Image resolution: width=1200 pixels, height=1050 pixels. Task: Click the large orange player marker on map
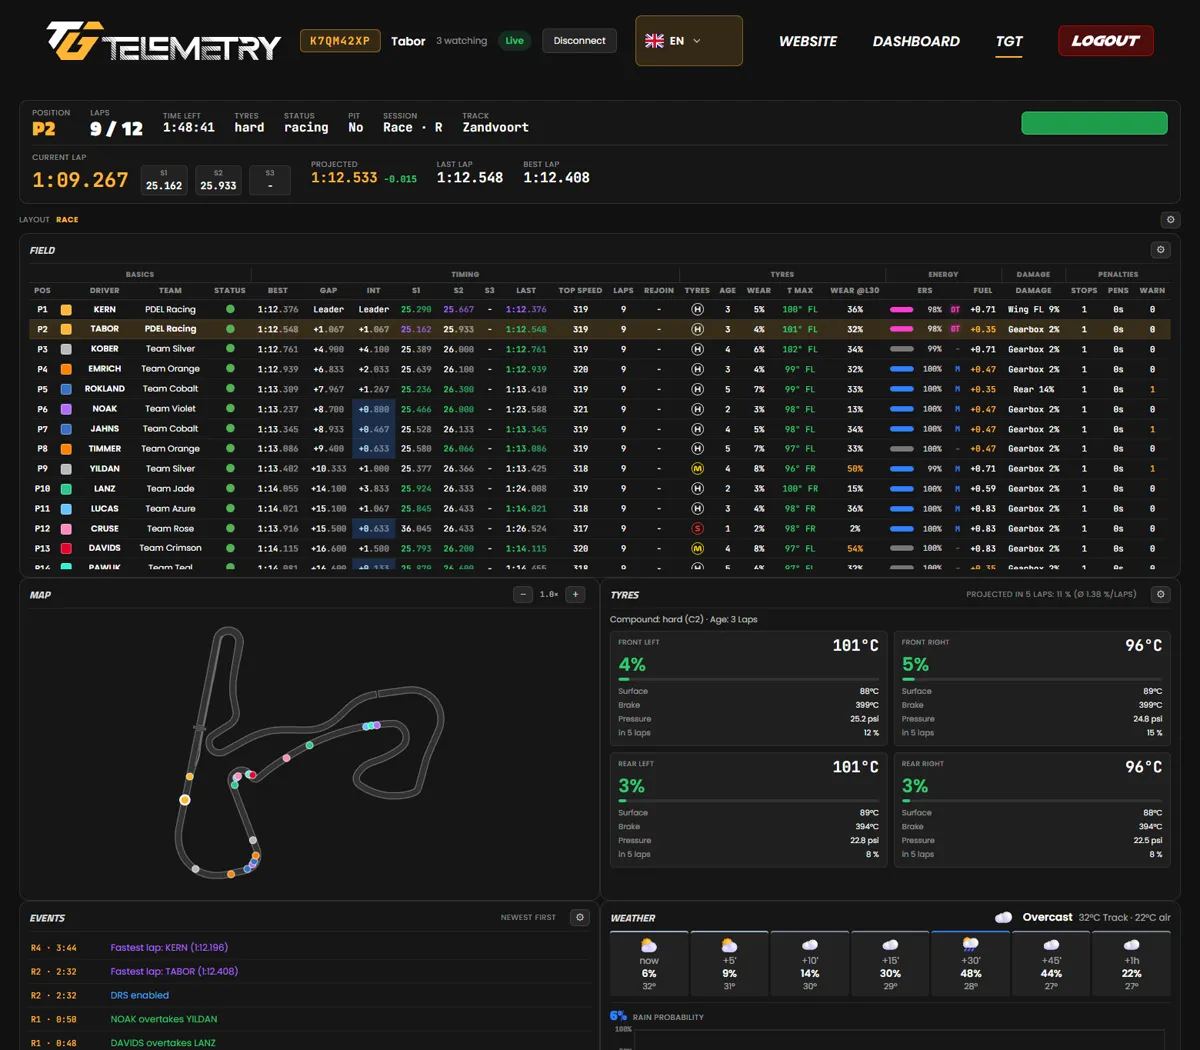[x=185, y=800]
